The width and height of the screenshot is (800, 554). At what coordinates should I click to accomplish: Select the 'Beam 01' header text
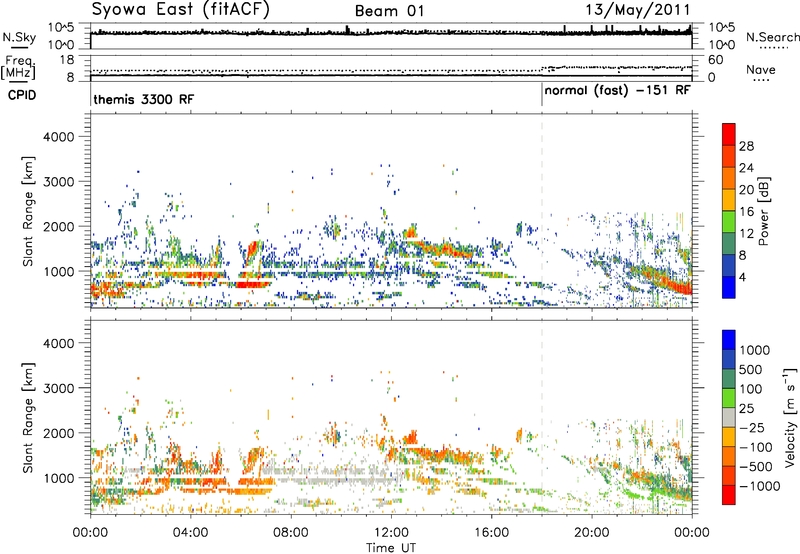(389, 11)
